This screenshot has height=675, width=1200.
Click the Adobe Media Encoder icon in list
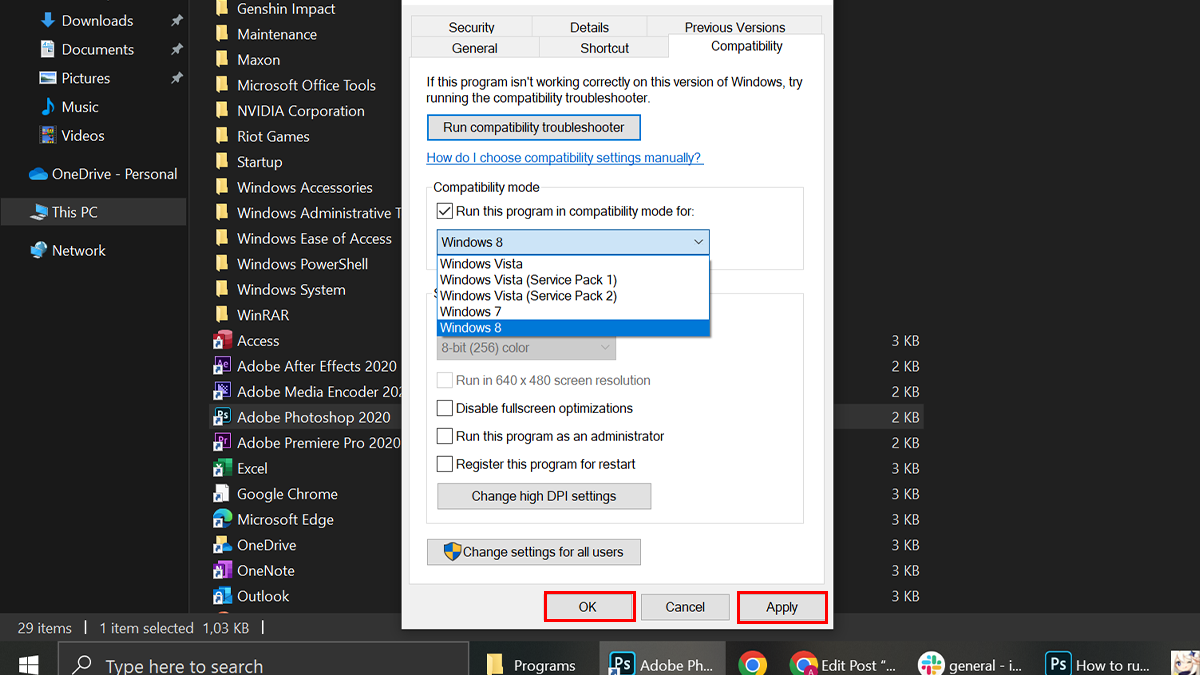[222, 392]
